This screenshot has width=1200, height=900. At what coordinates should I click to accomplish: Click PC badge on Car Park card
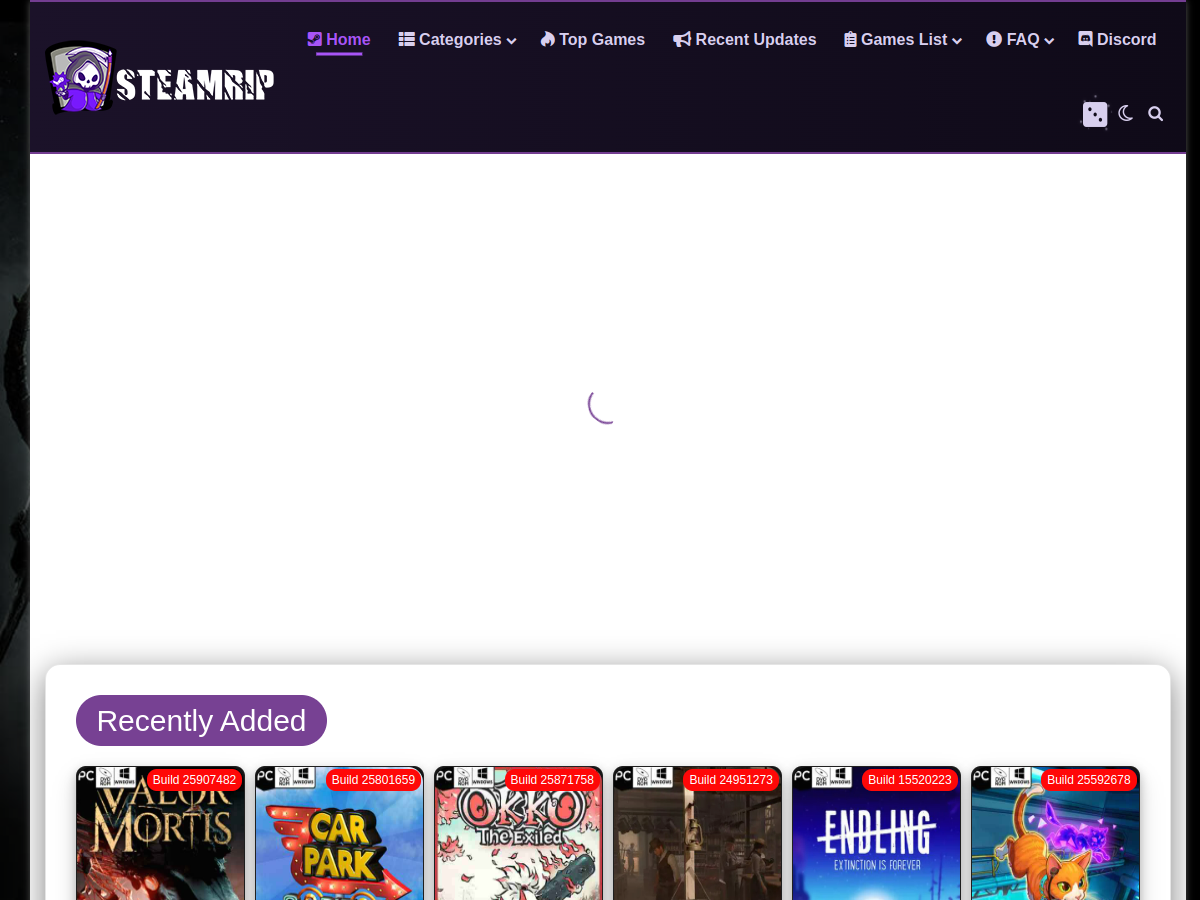265,775
